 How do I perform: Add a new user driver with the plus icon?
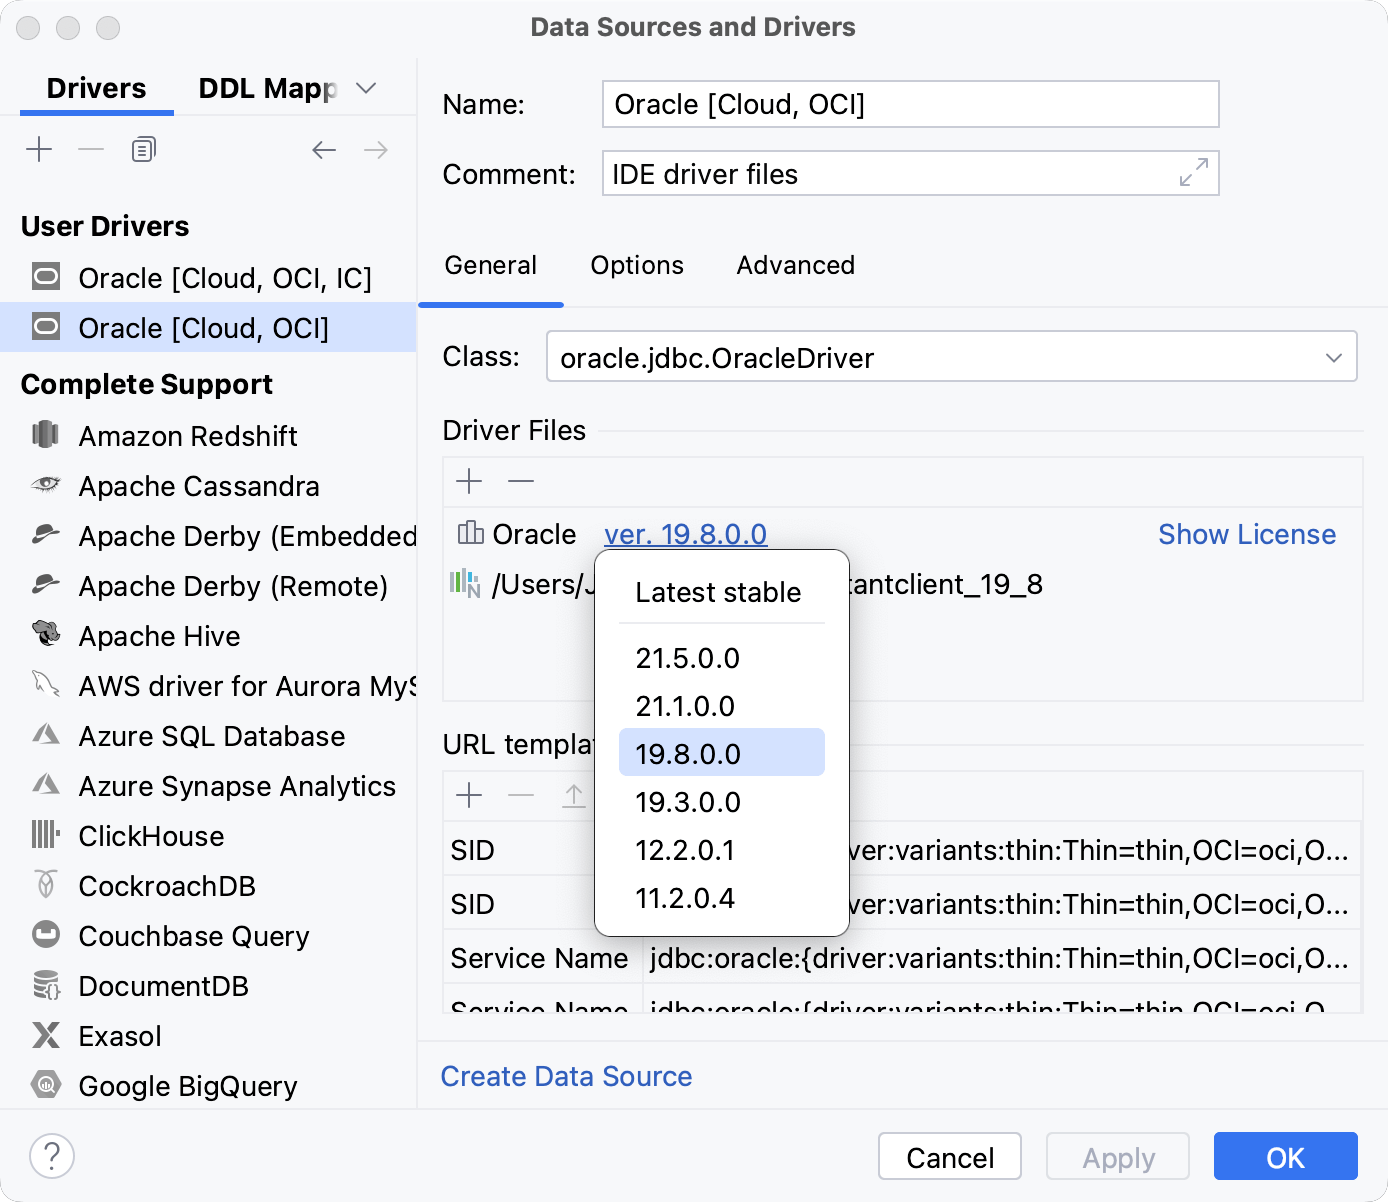click(x=39, y=148)
